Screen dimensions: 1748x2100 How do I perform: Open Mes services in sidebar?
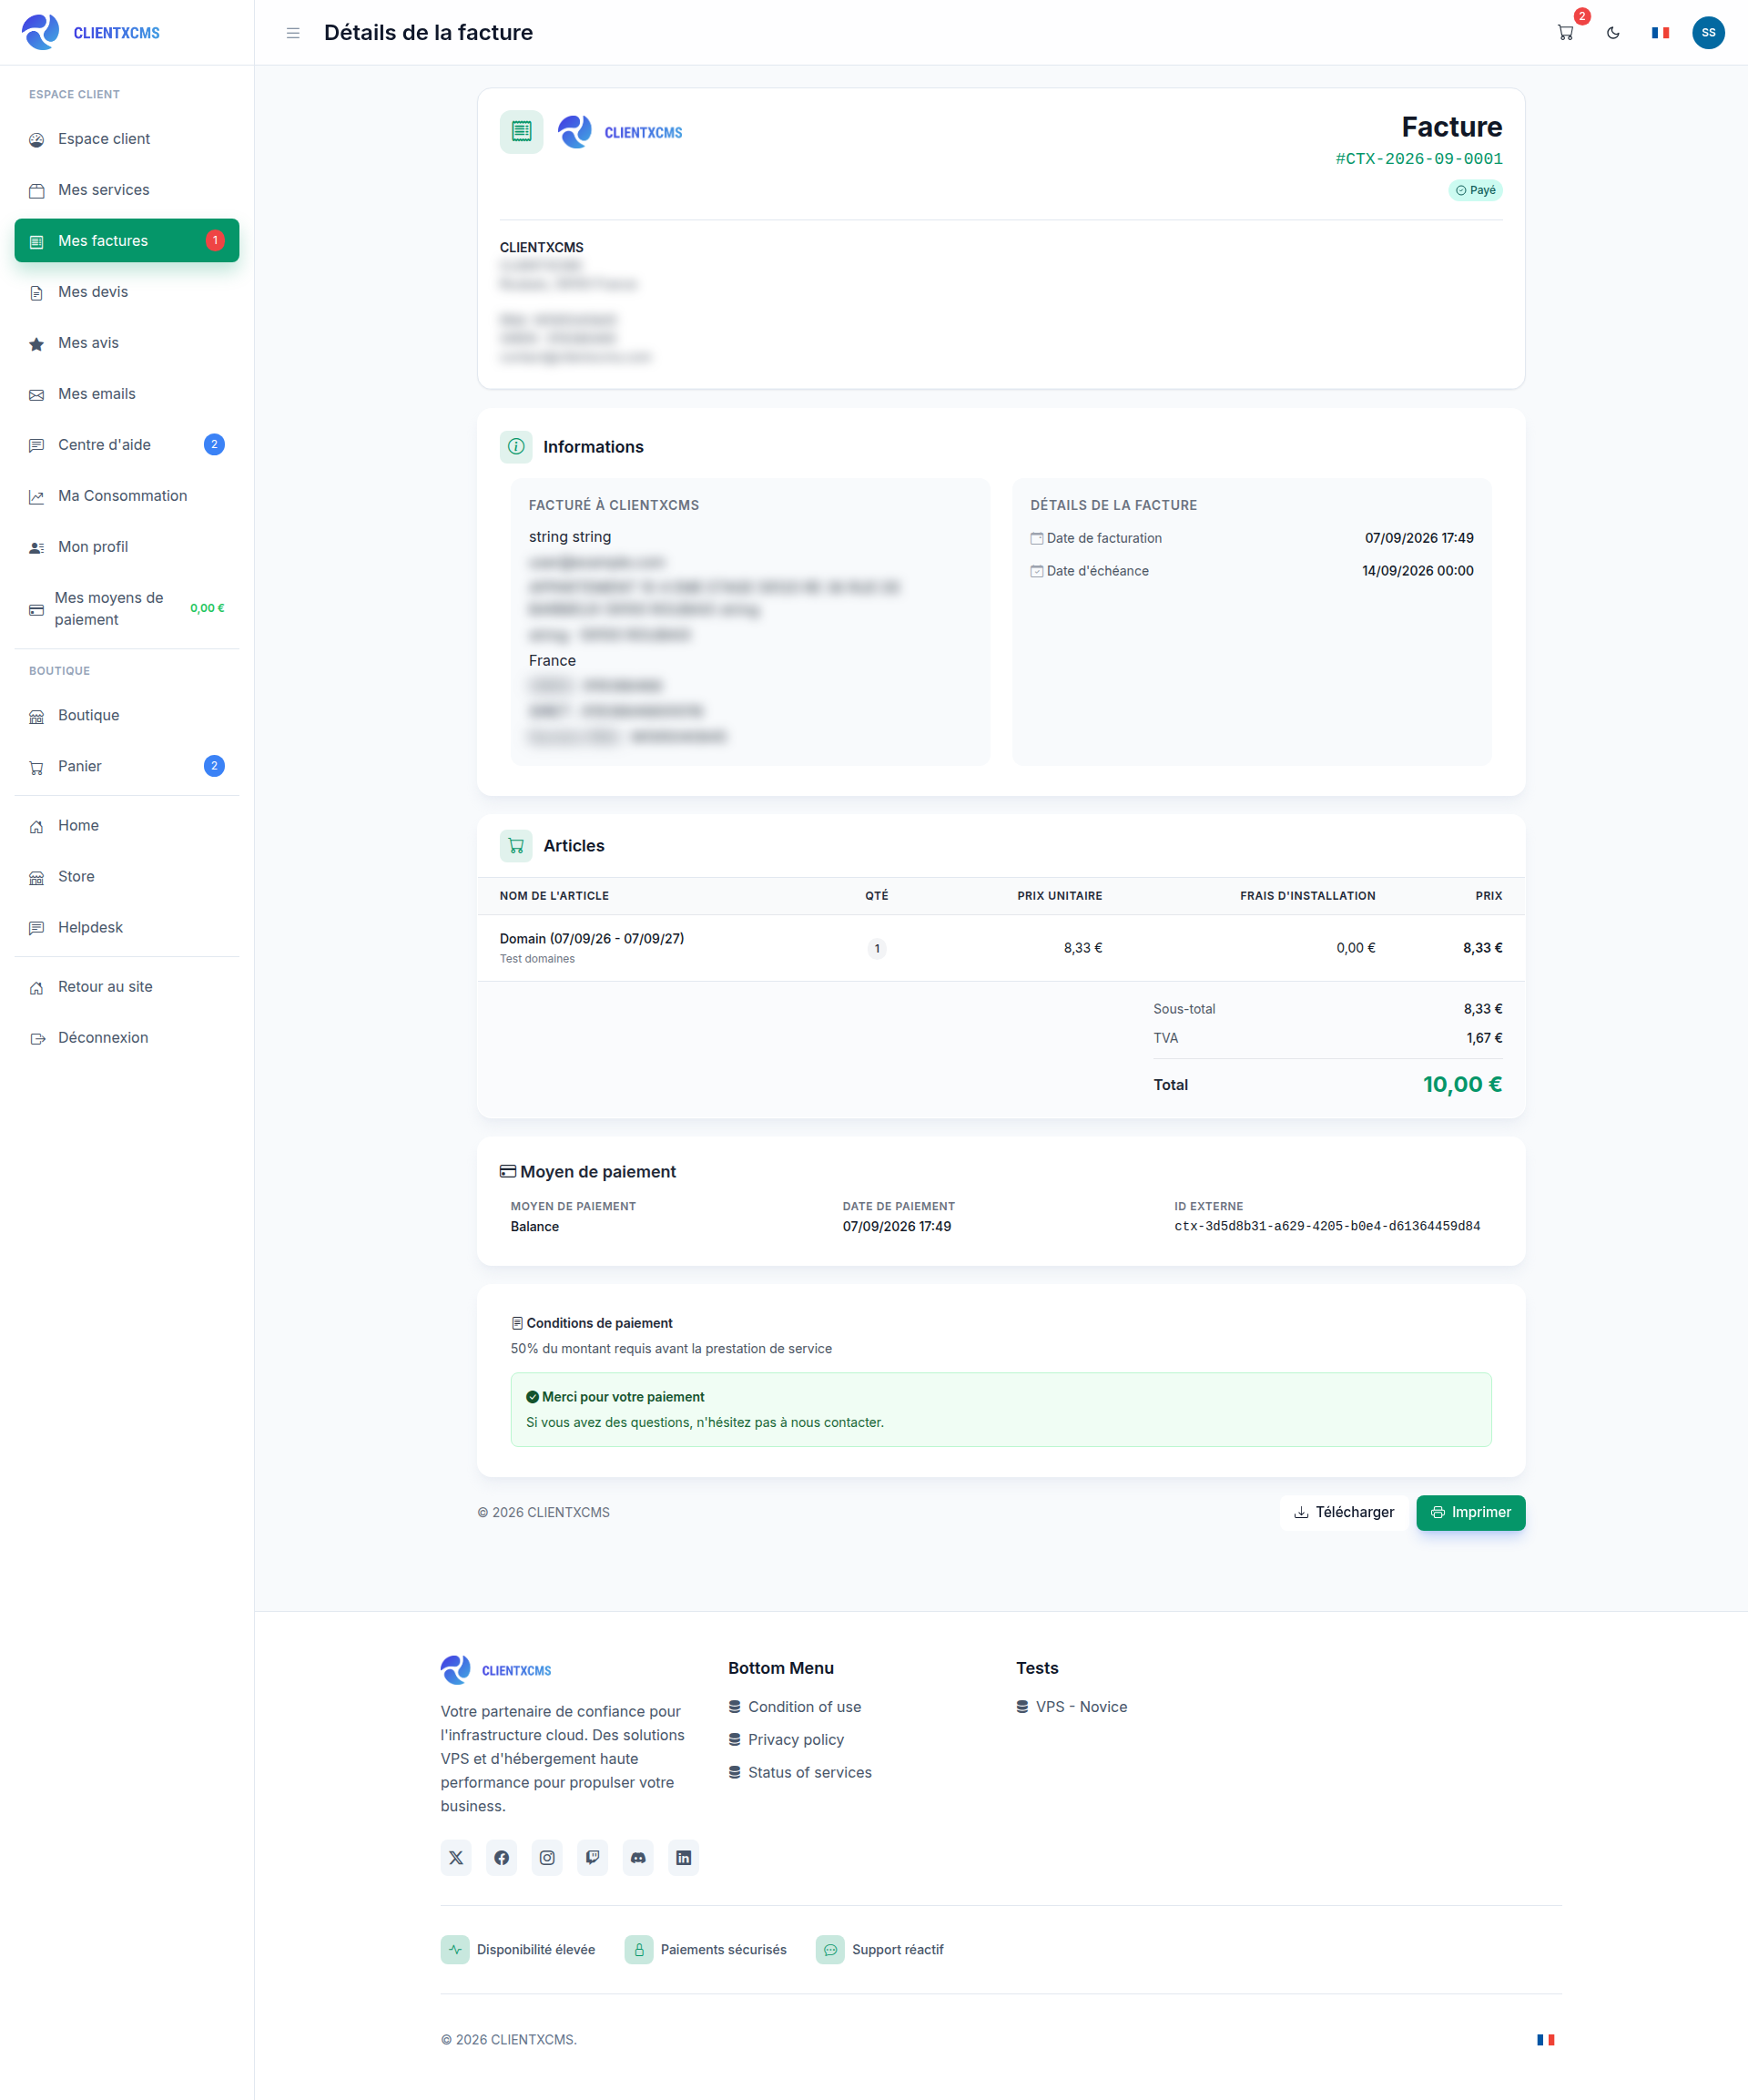(127, 190)
